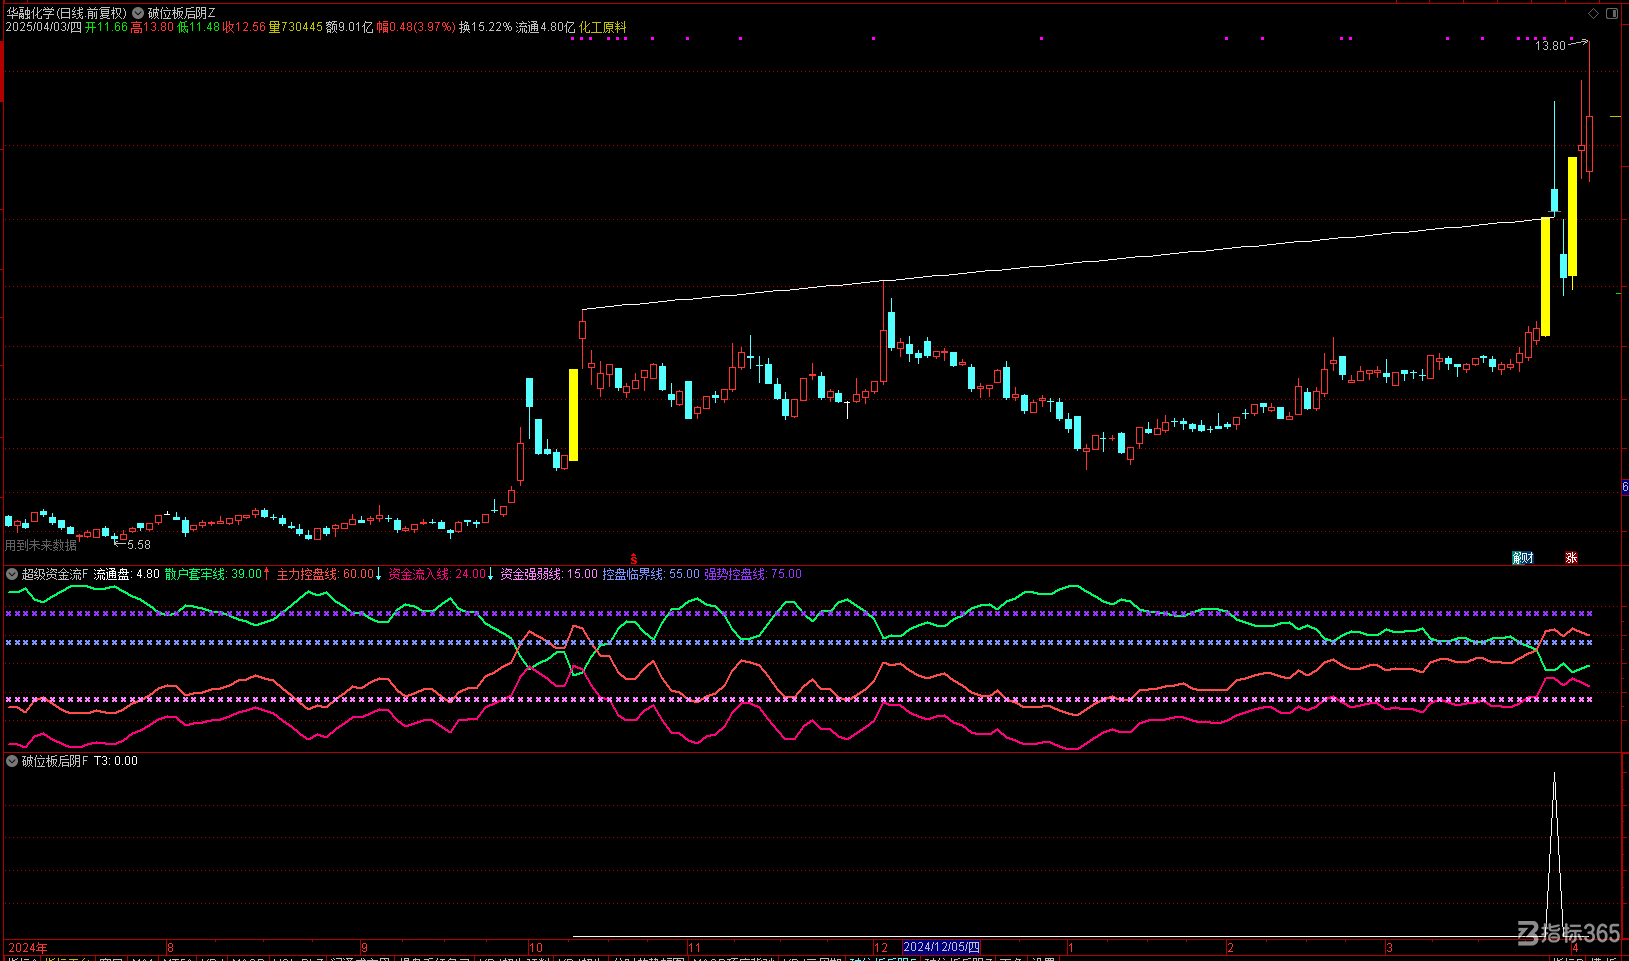Image resolution: width=1629 pixels, height=961 pixels.
Task: Click month 11 on the time axis
Action: (695, 948)
